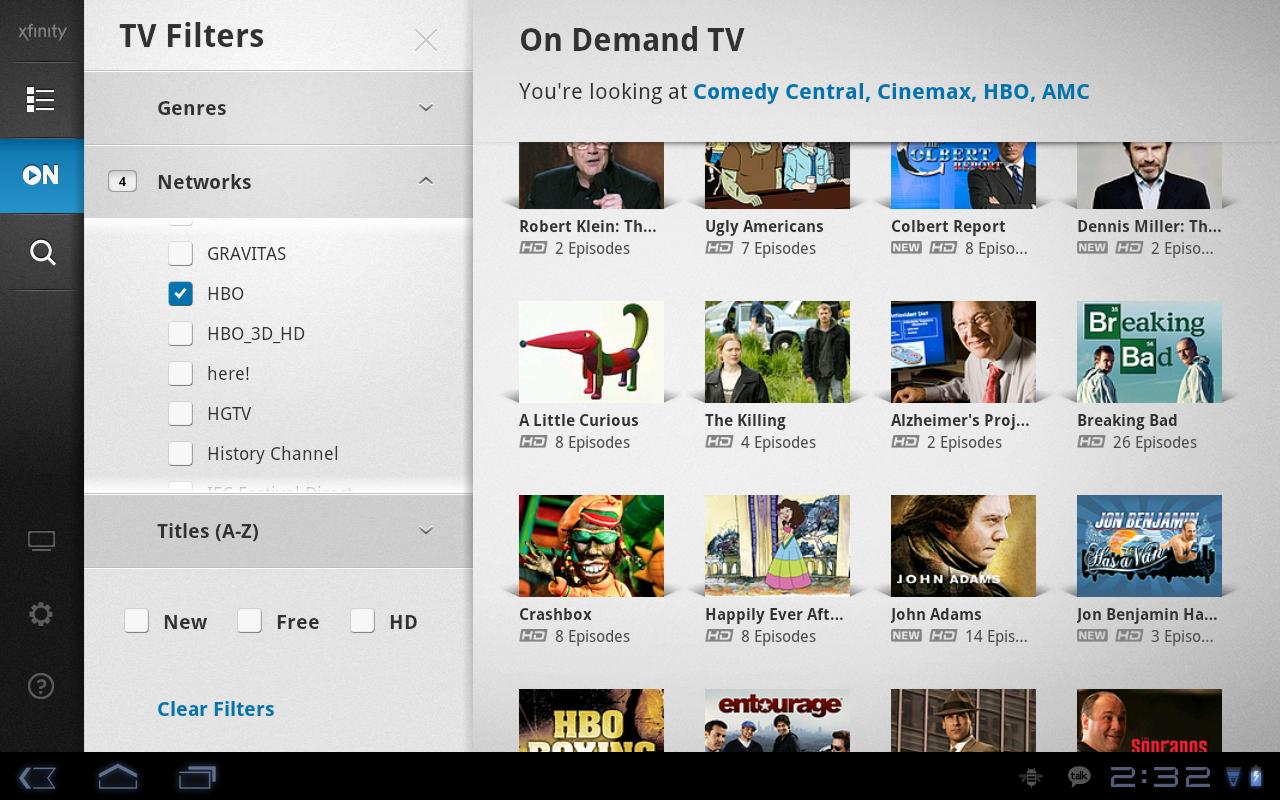
Task: Expand the Genres filter chevron
Action: 426,108
